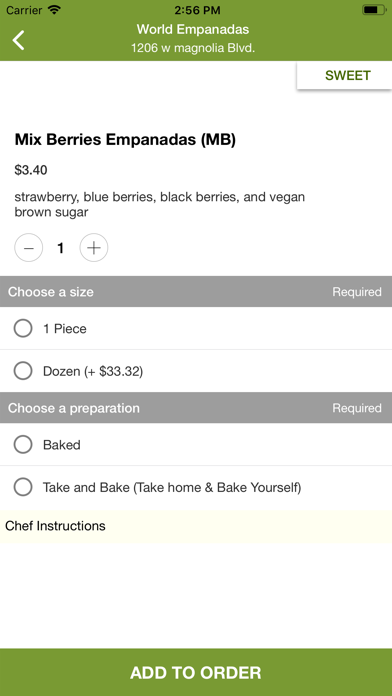This screenshot has width=392, height=696.
Task: Tap the 2:56 PM clock
Action: point(196,10)
